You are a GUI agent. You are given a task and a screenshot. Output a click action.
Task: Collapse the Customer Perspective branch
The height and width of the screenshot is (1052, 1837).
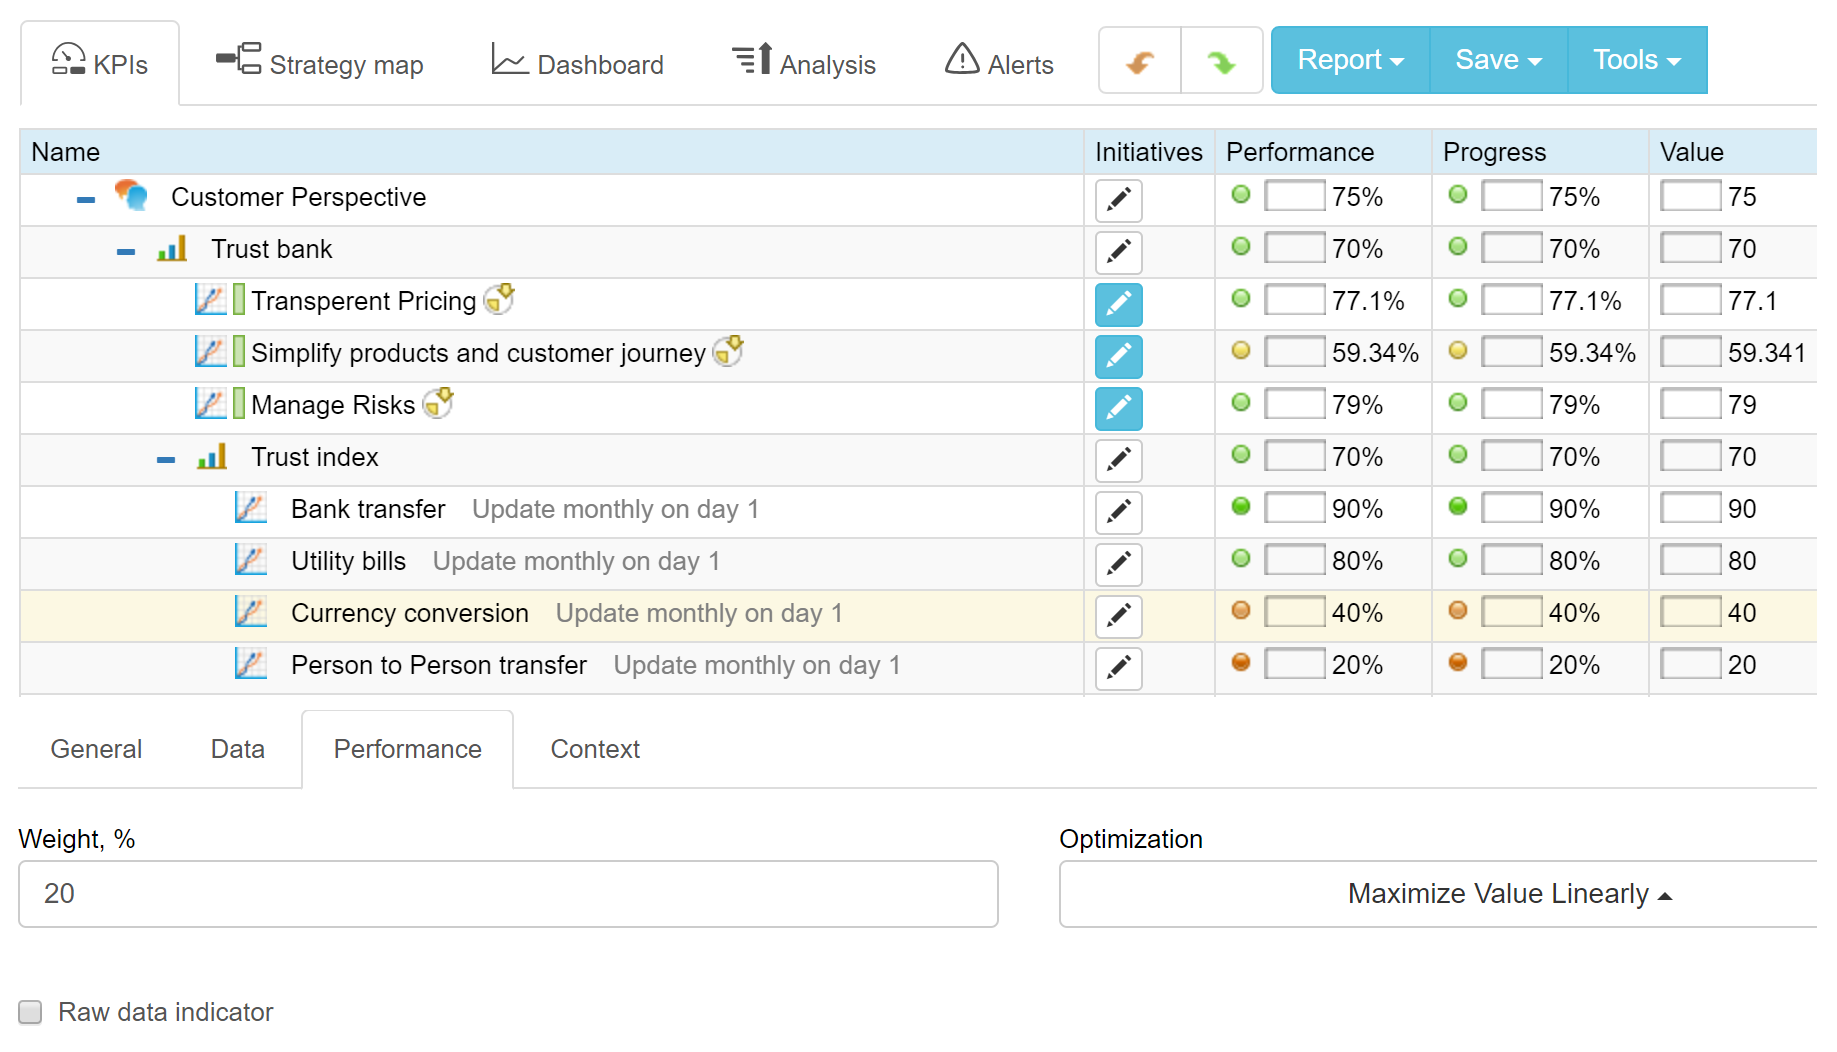[x=85, y=197]
